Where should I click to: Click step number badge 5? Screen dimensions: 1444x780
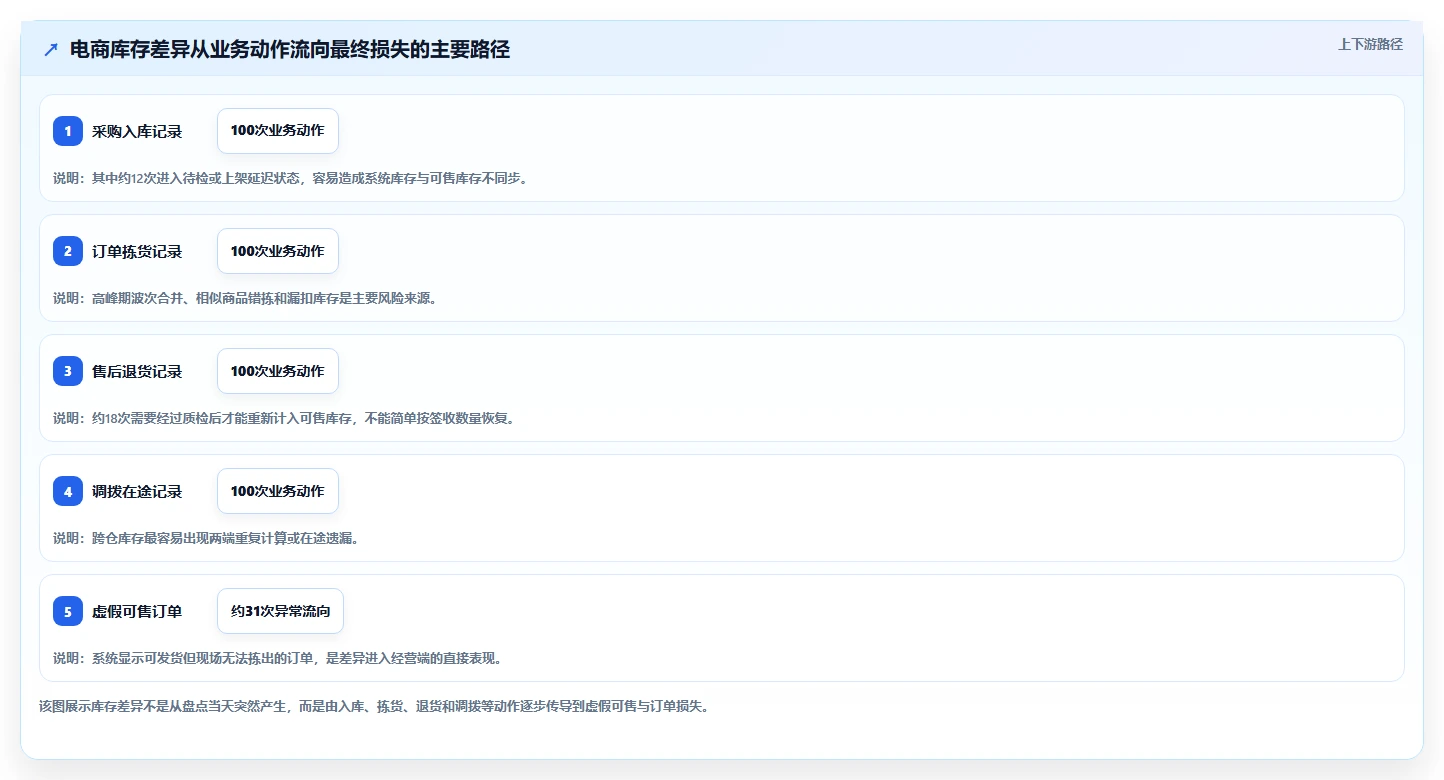point(68,611)
